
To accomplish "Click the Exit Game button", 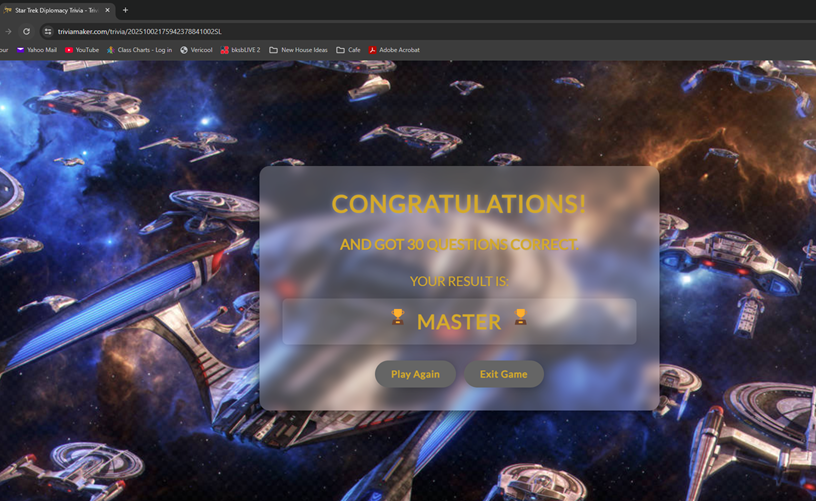I will (x=503, y=374).
